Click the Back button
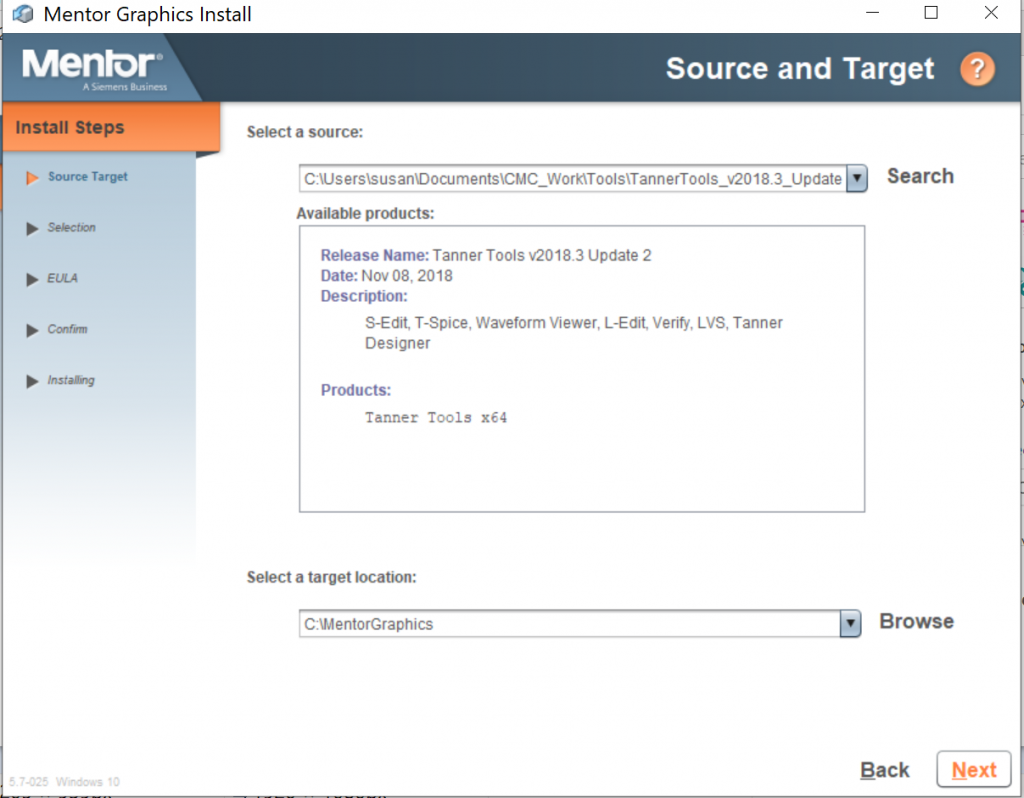The image size is (1024, 798). tap(884, 770)
